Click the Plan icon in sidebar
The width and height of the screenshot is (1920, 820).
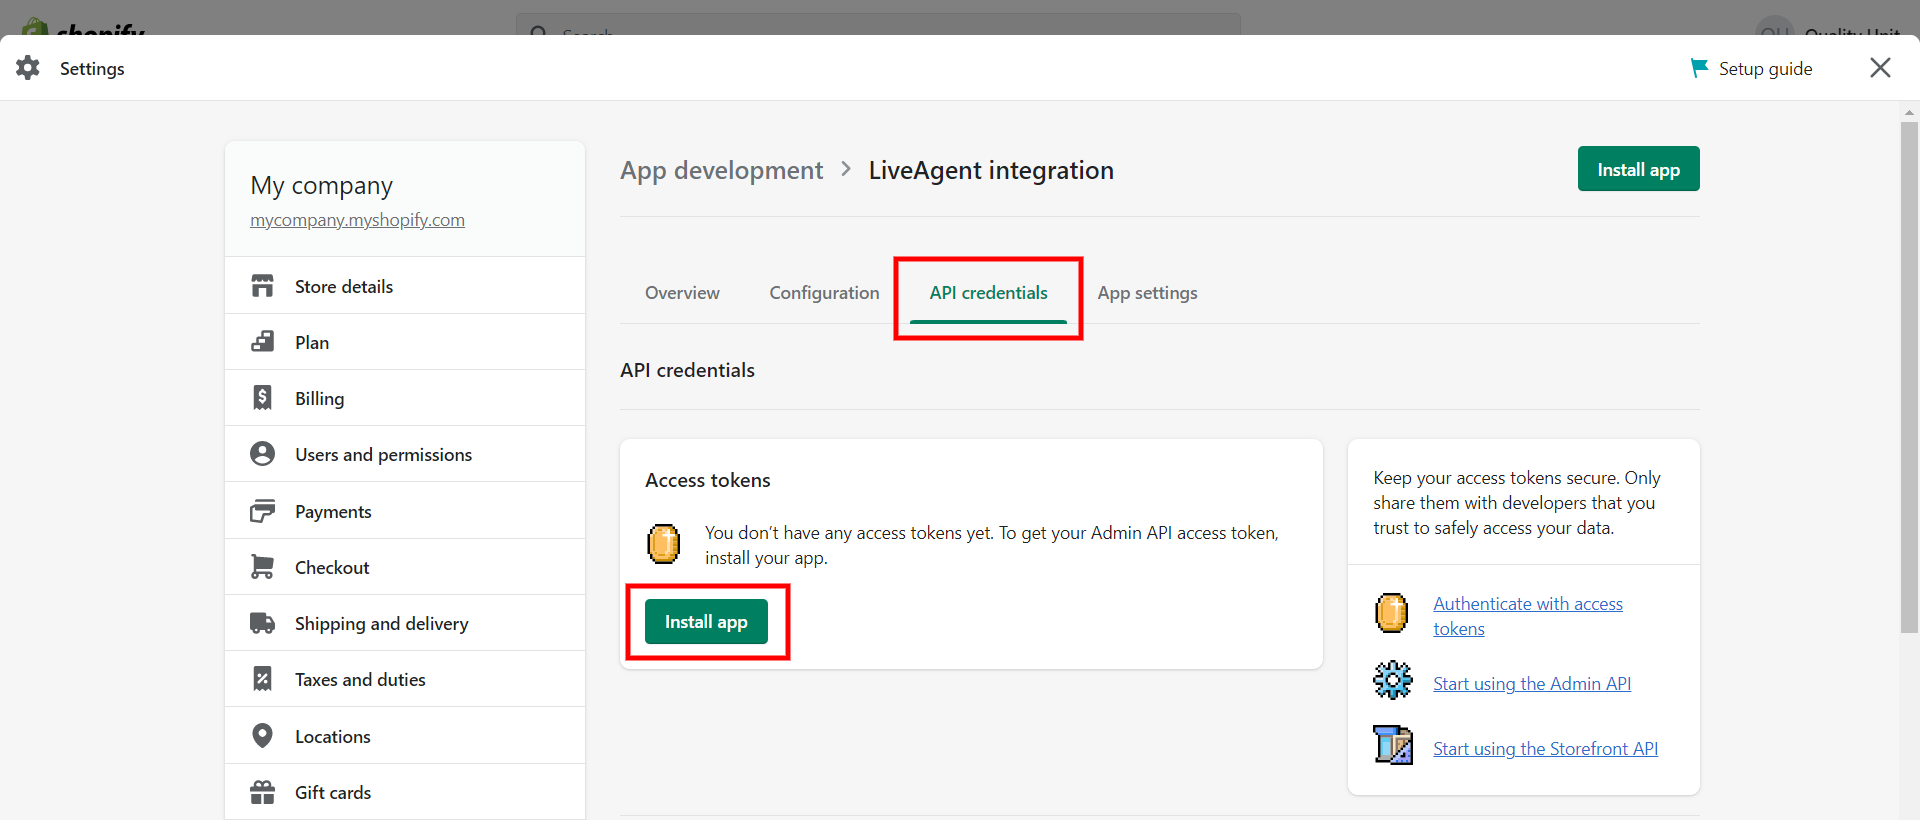click(x=262, y=342)
